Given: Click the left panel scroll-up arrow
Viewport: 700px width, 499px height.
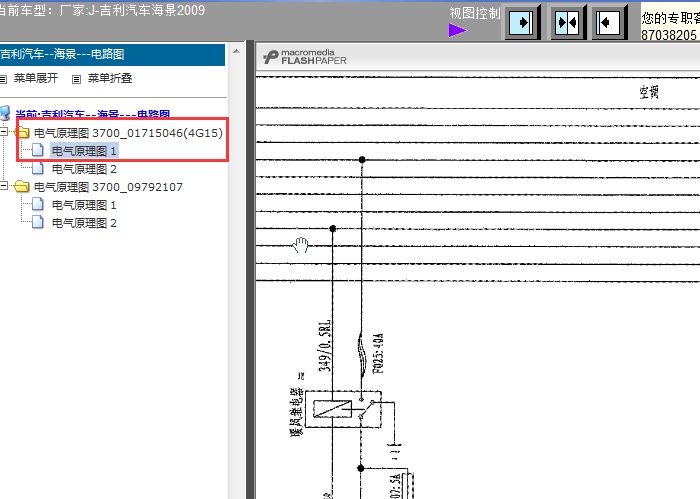Looking at the screenshot, I should pos(236,52).
